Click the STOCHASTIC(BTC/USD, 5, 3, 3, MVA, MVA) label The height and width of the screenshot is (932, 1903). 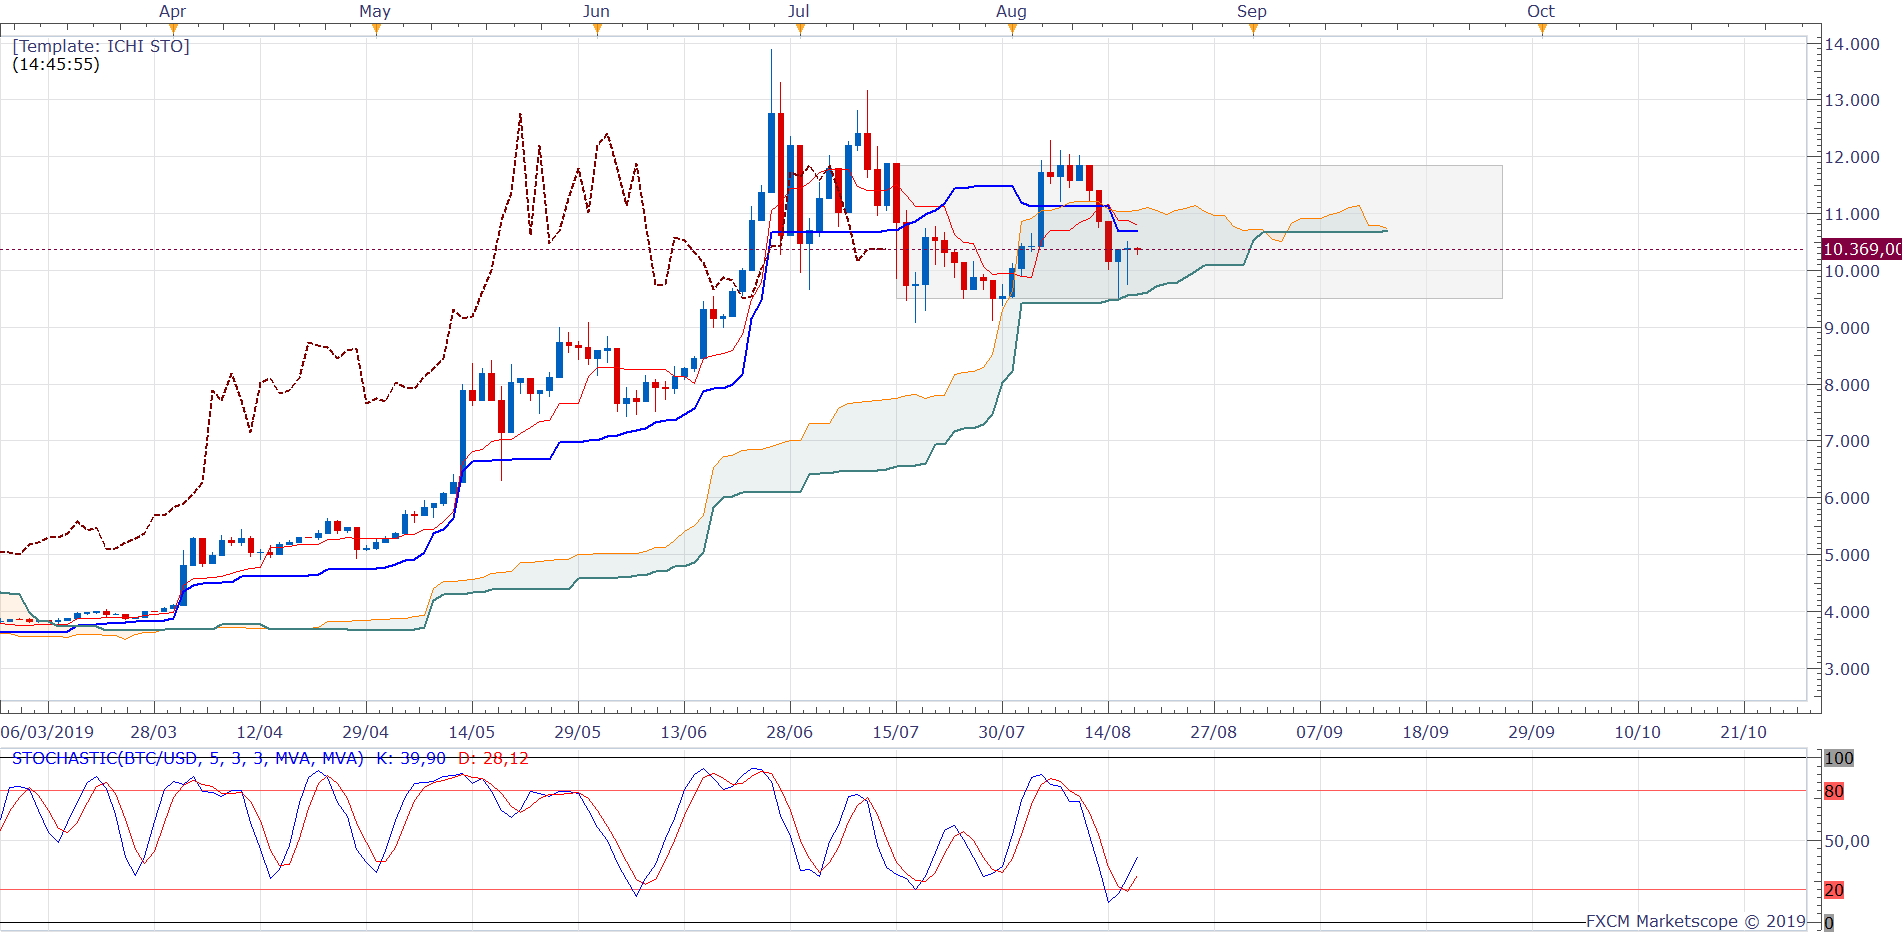click(x=188, y=758)
